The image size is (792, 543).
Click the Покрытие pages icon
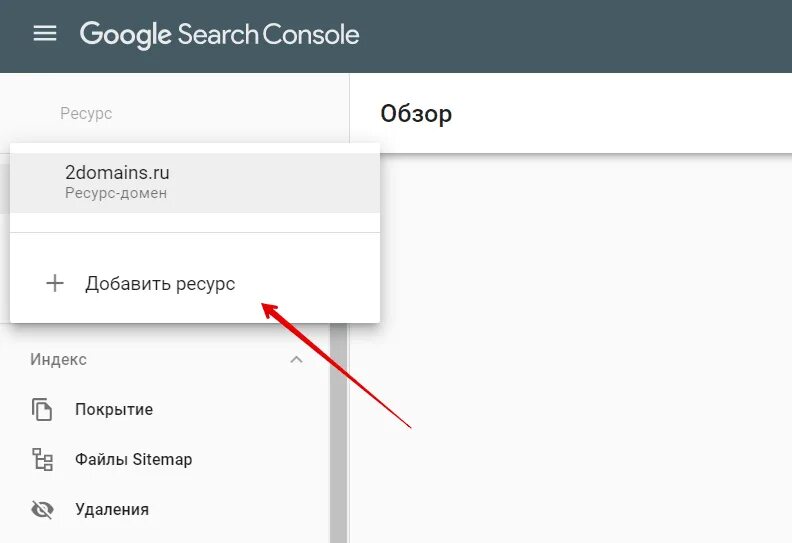coord(42,409)
